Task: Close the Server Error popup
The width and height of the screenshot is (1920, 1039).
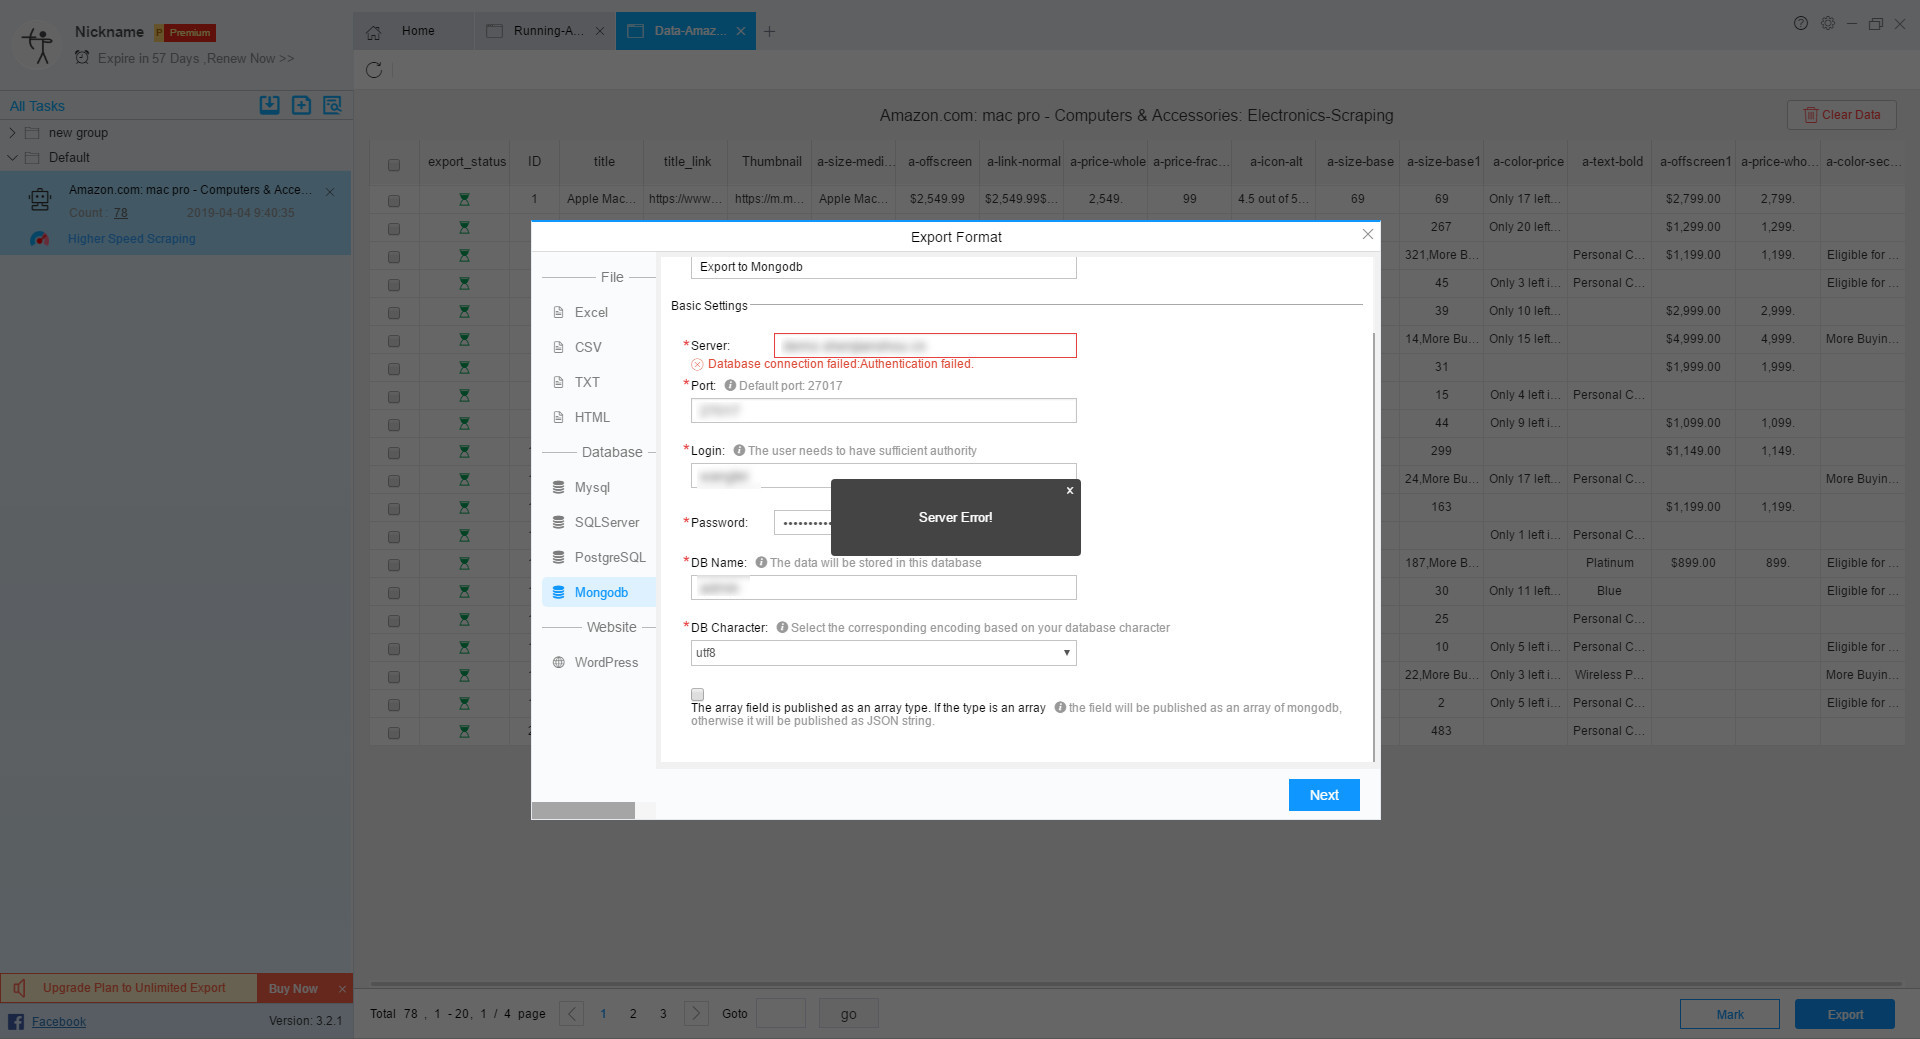Action: pos(1070,490)
